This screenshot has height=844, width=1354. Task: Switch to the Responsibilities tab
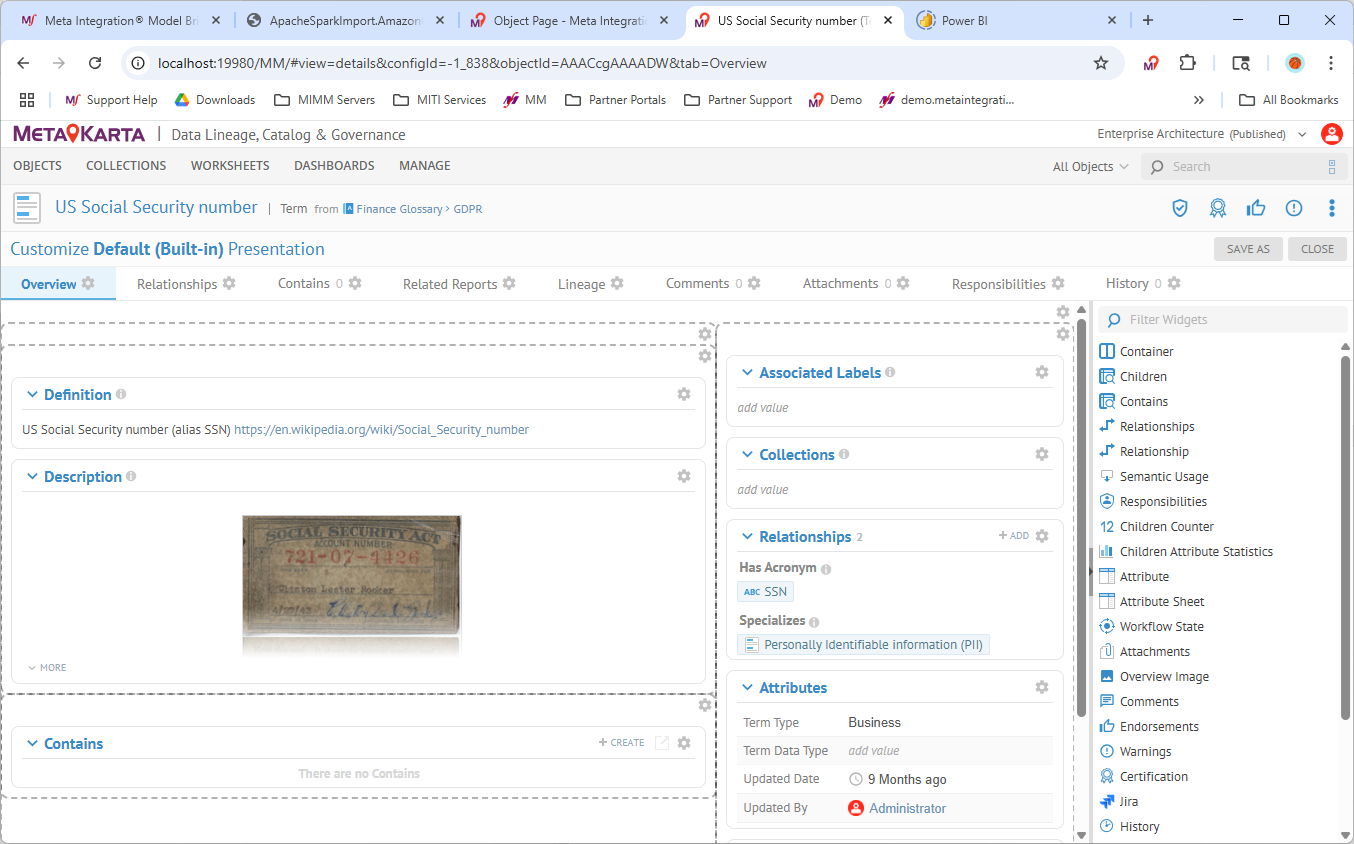pyautogui.click(x=998, y=284)
